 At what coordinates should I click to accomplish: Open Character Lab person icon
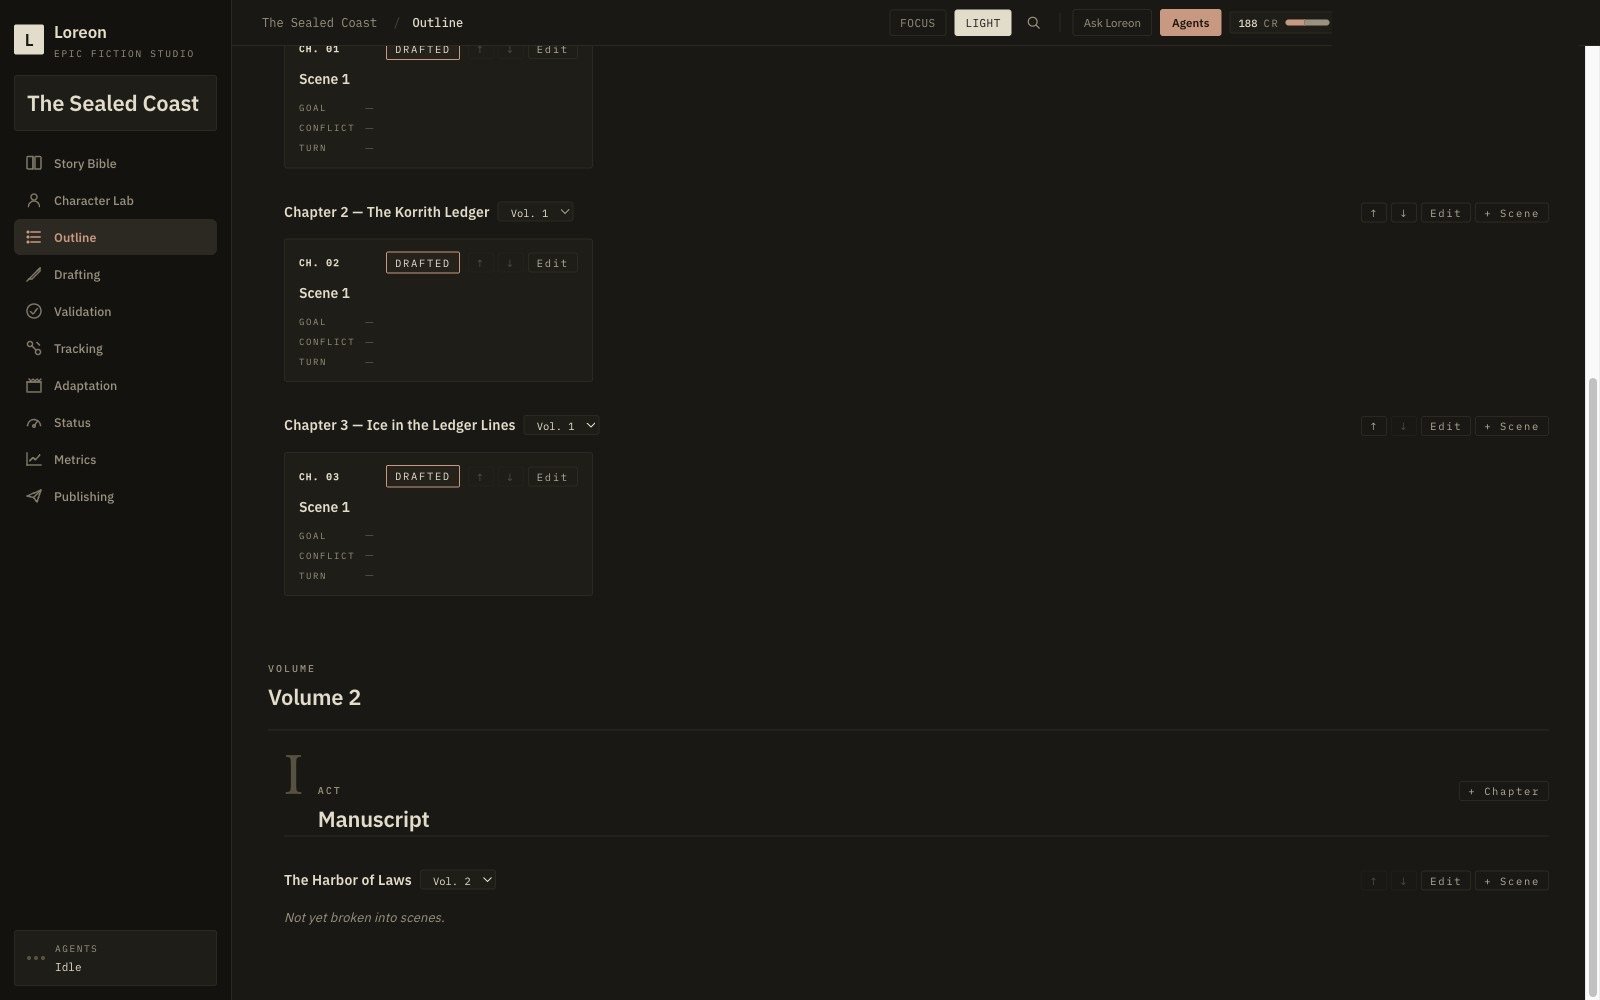coord(34,200)
